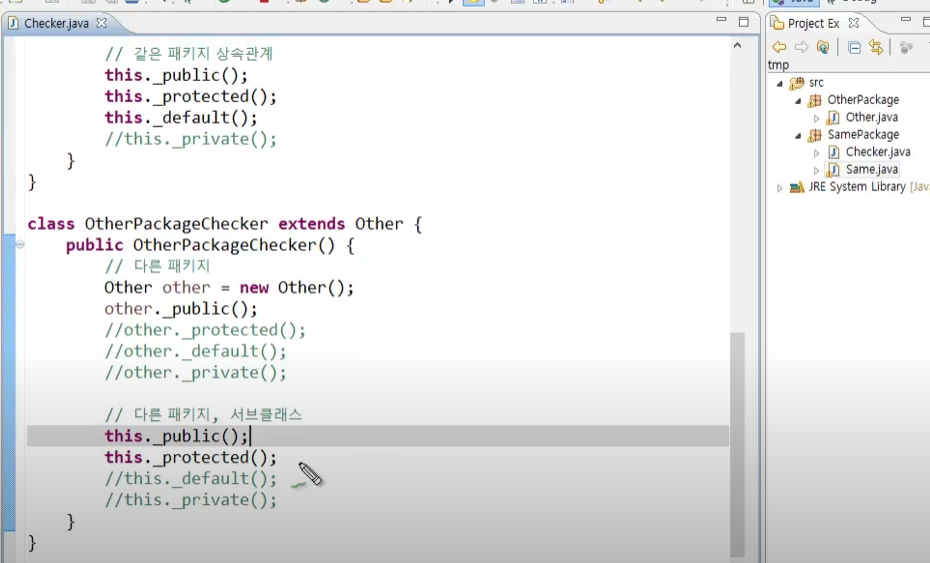930x563 pixels.
Task: Click the comment '//other._protected();'
Action: click(x=205, y=330)
